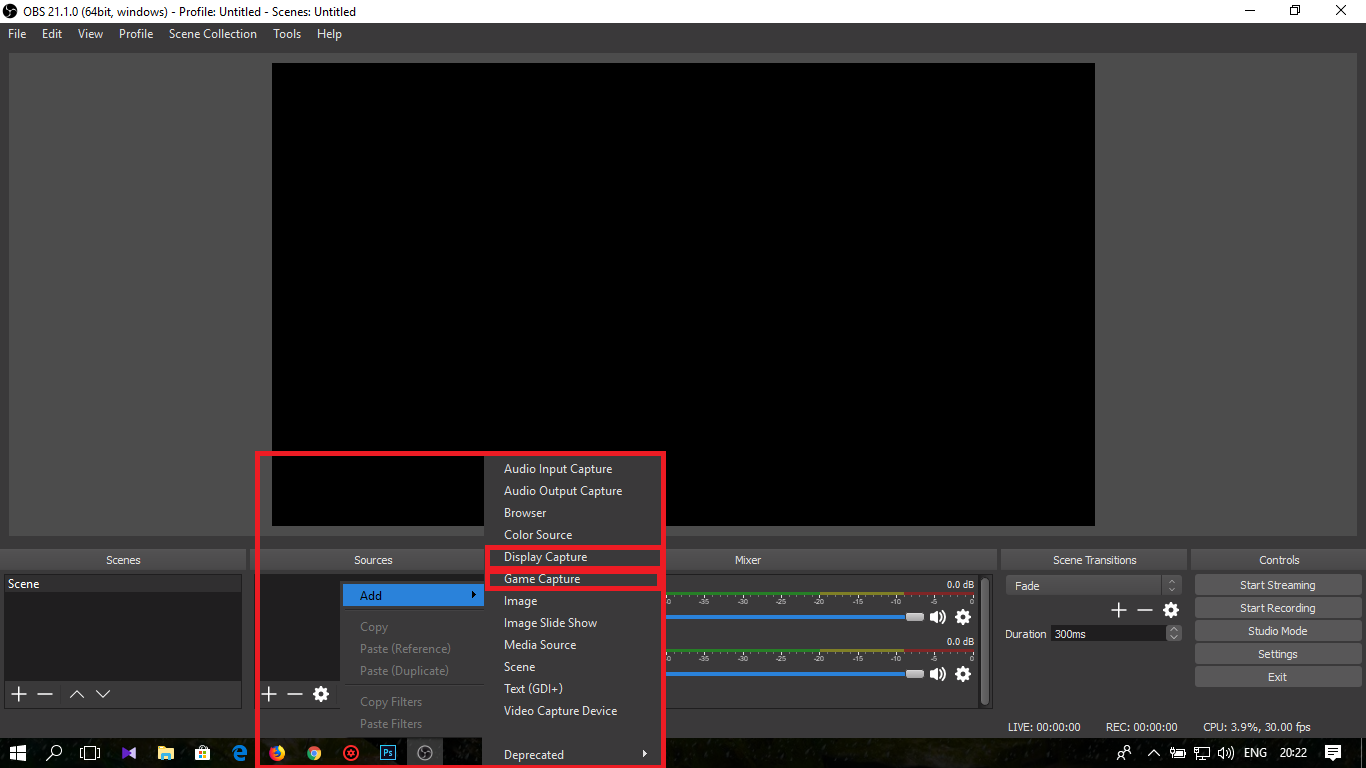Open the red gear app in taskbar
The width and height of the screenshot is (1366, 768).
click(x=351, y=753)
